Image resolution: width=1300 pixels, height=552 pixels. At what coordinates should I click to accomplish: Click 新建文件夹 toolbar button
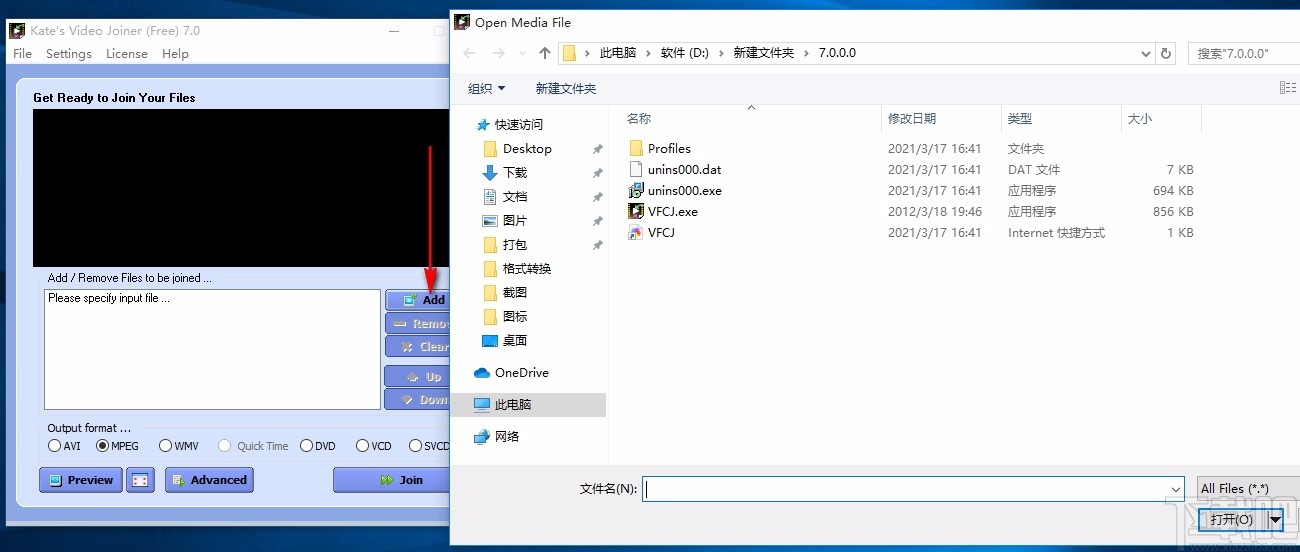(x=566, y=88)
